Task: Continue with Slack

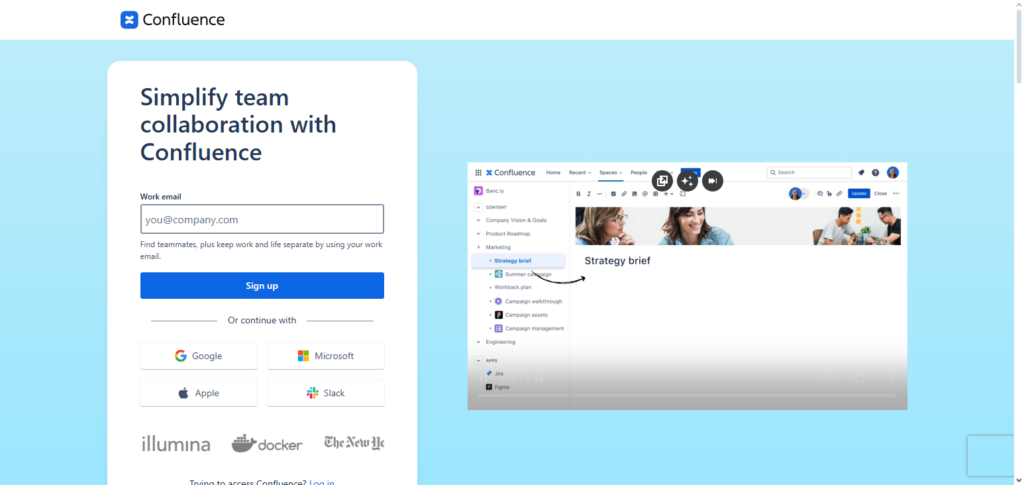Action: click(x=325, y=393)
